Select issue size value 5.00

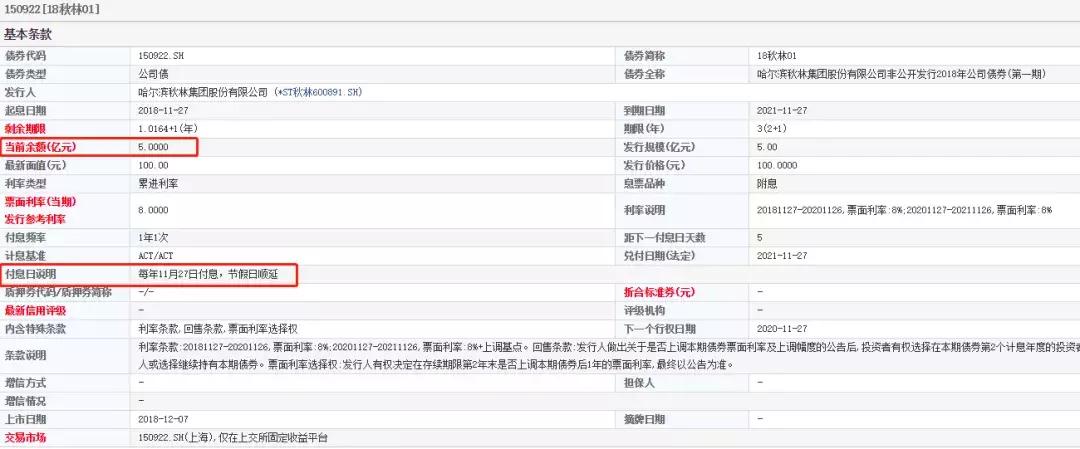(x=767, y=147)
